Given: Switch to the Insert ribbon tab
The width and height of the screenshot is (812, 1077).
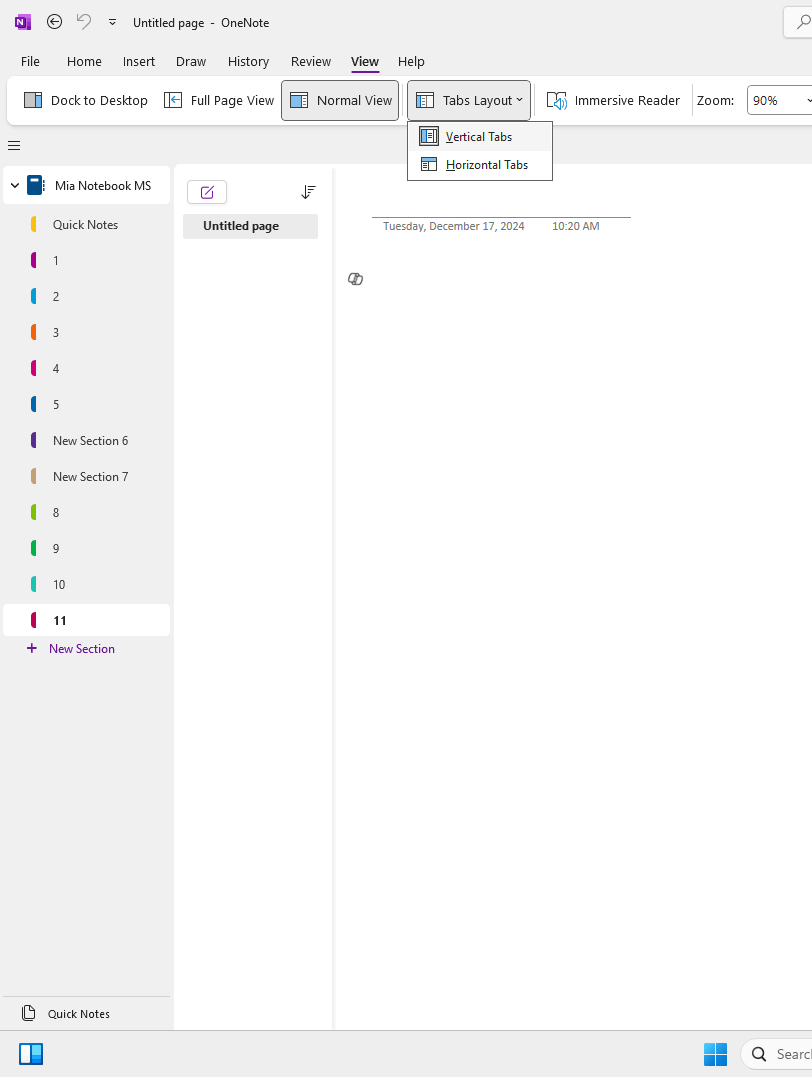Looking at the screenshot, I should click(139, 61).
